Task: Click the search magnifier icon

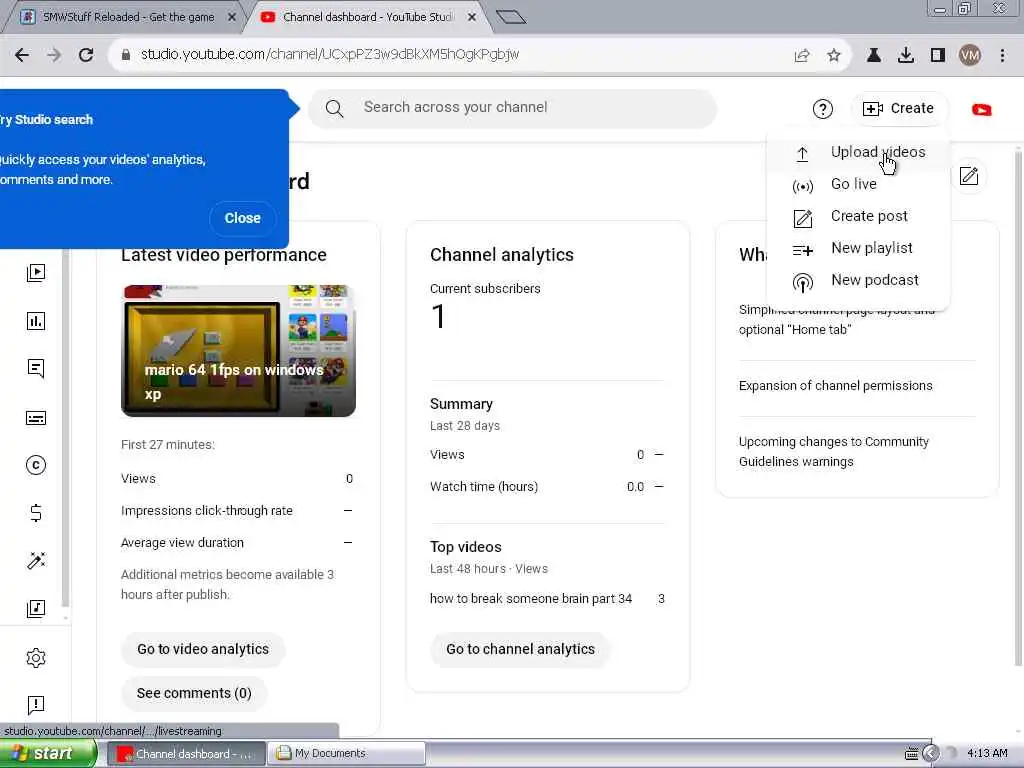Action: 334,108
